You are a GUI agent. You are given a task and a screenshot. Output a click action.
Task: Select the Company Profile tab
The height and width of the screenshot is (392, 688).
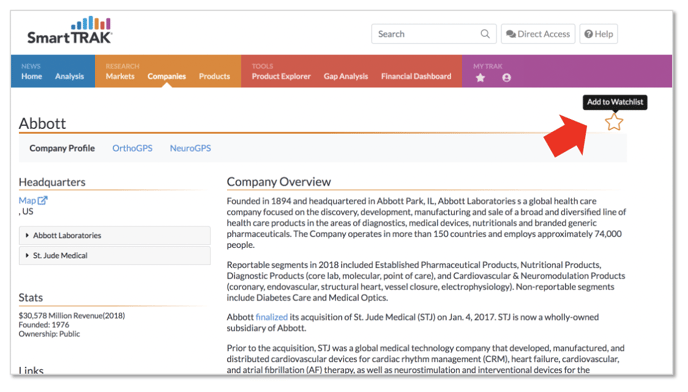click(62, 148)
